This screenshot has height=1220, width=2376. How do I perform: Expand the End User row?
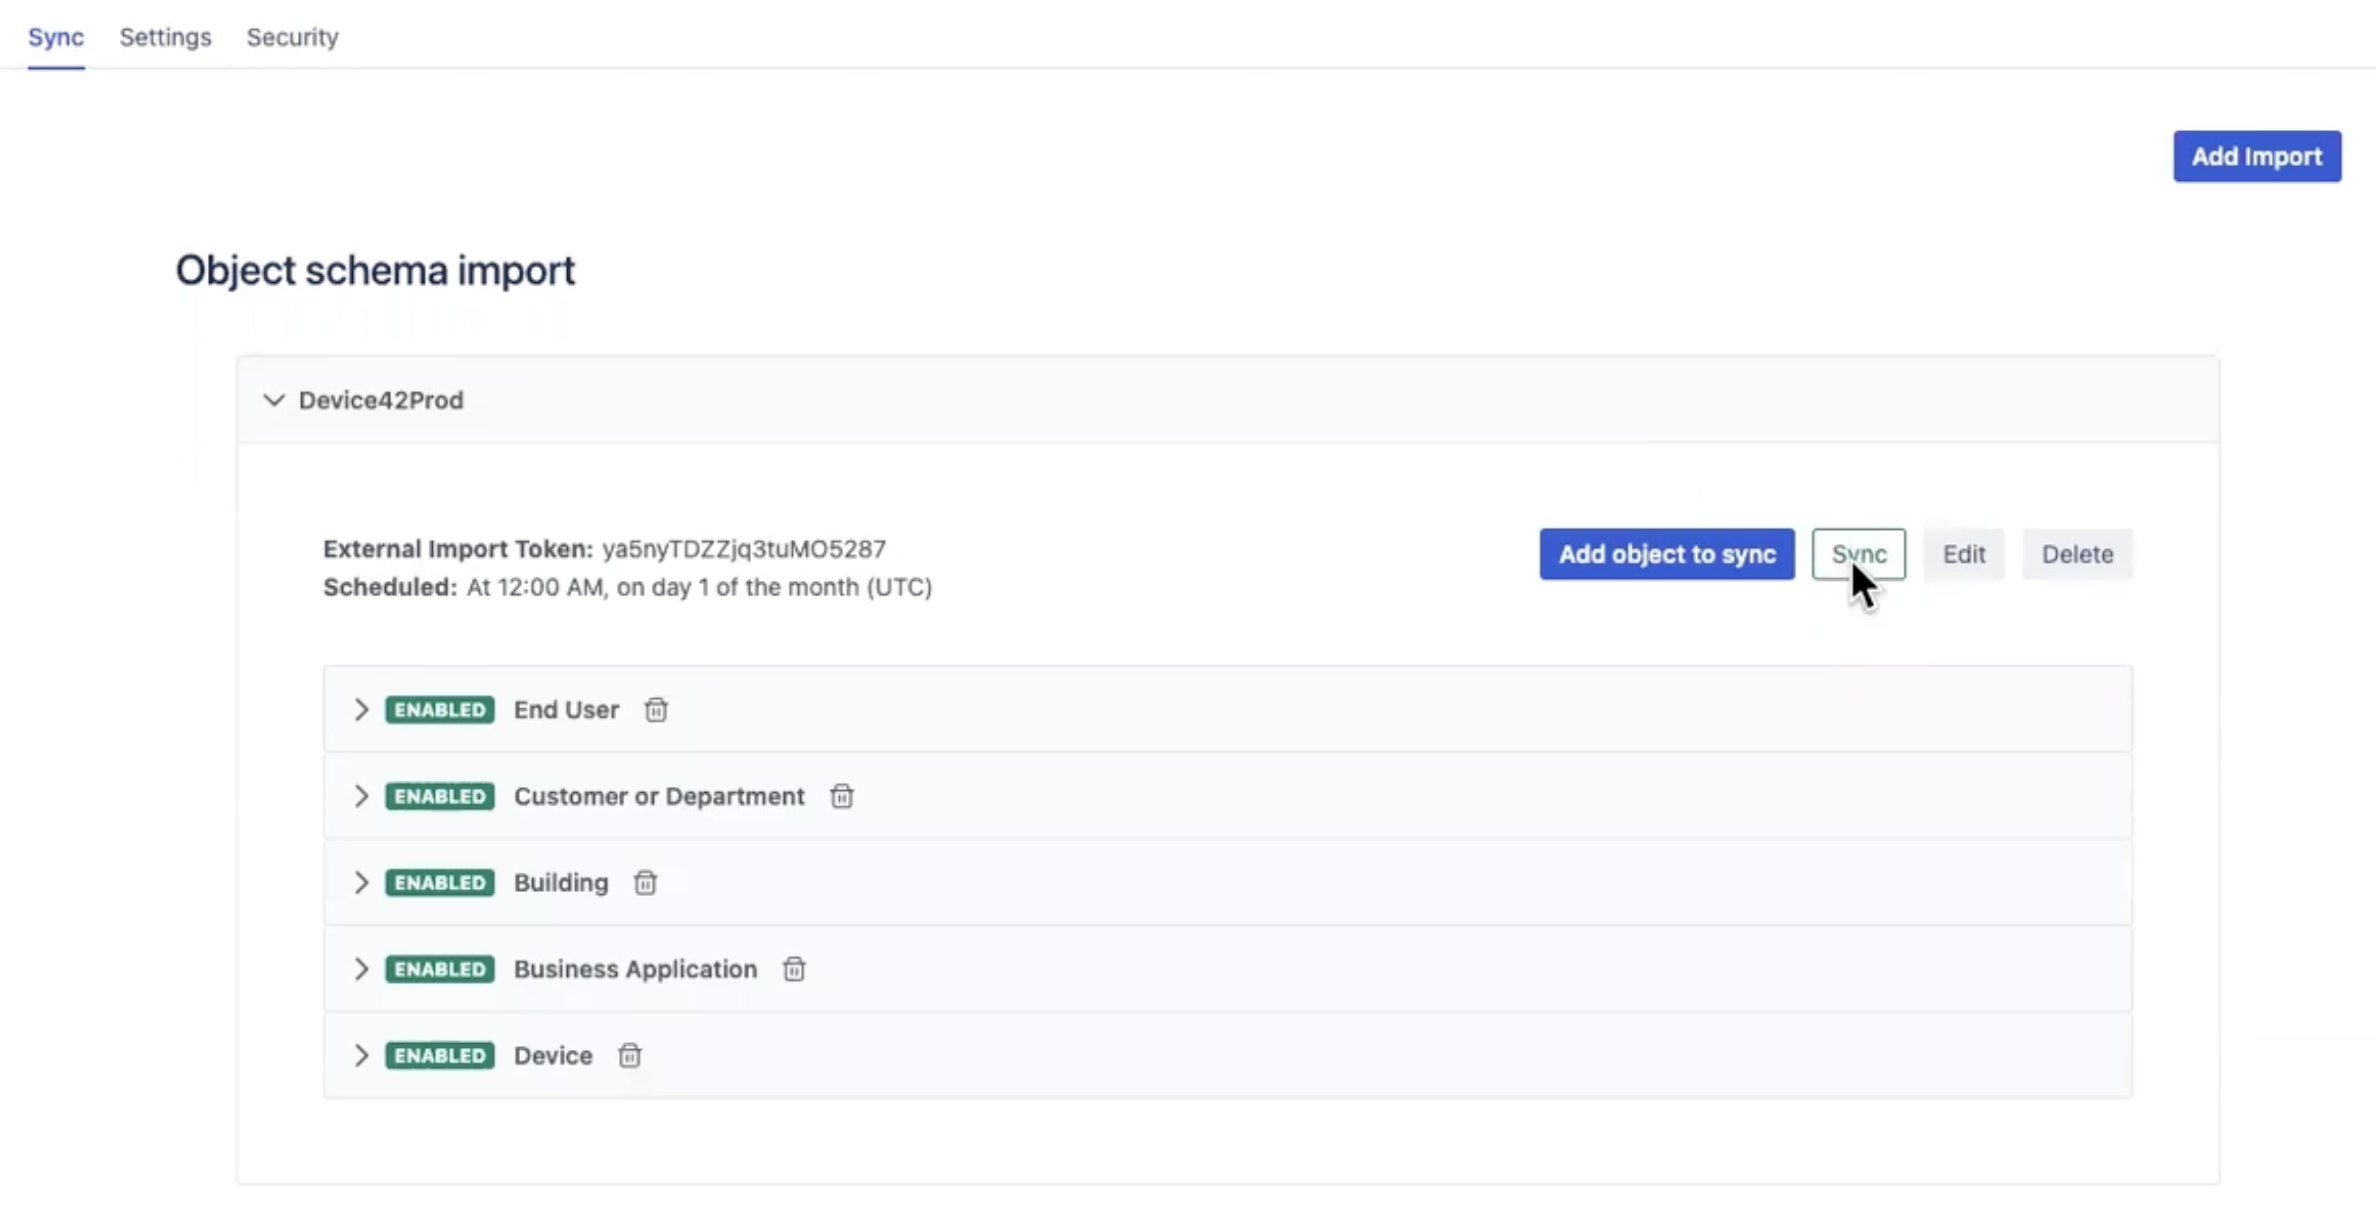361,709
